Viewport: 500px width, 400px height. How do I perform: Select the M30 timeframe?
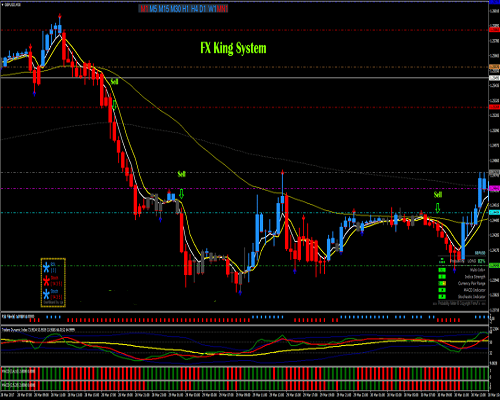[x=176, y=9]
